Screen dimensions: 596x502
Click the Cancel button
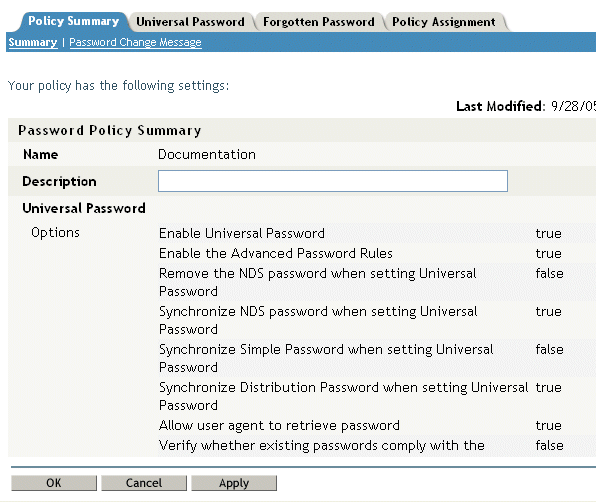click(144, 483)
